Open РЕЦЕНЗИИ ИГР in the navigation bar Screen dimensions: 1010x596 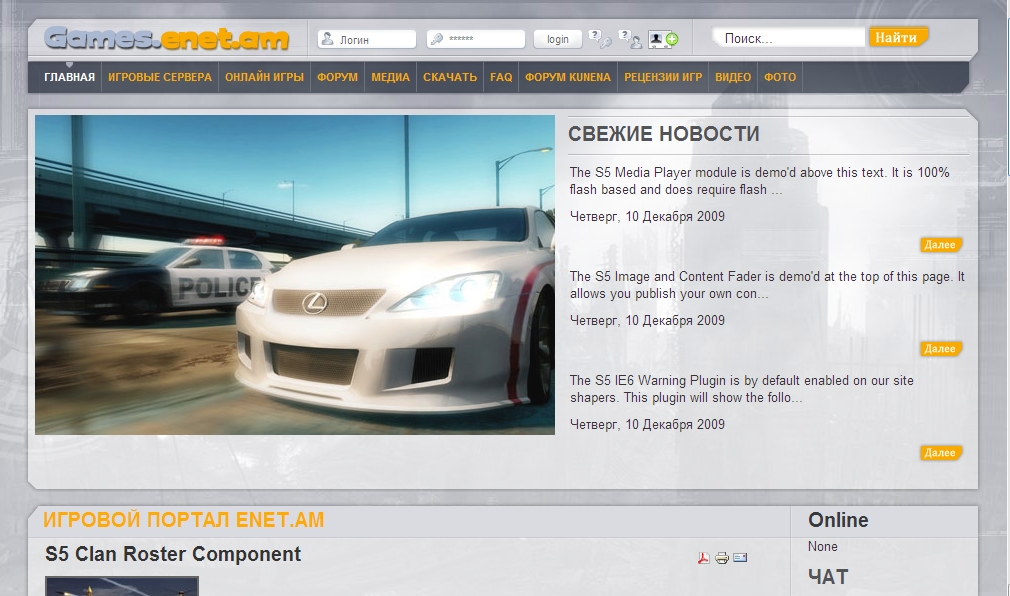[x=663, y=77]
